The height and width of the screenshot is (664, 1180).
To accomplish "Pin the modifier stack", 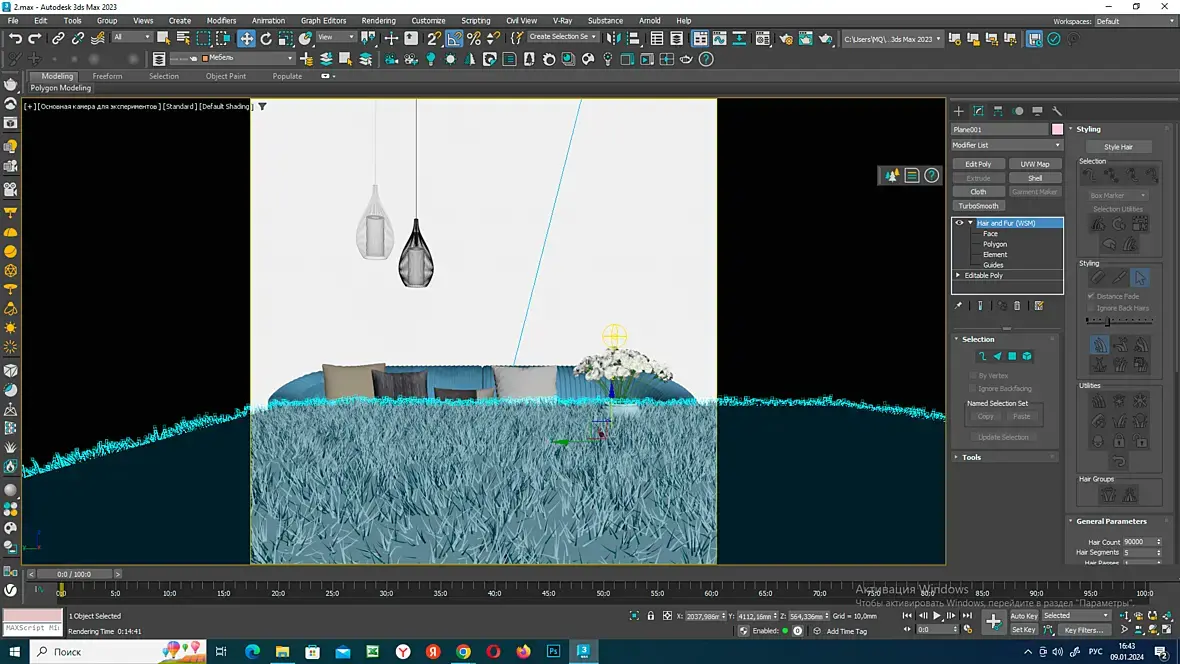I will (959, 306).
